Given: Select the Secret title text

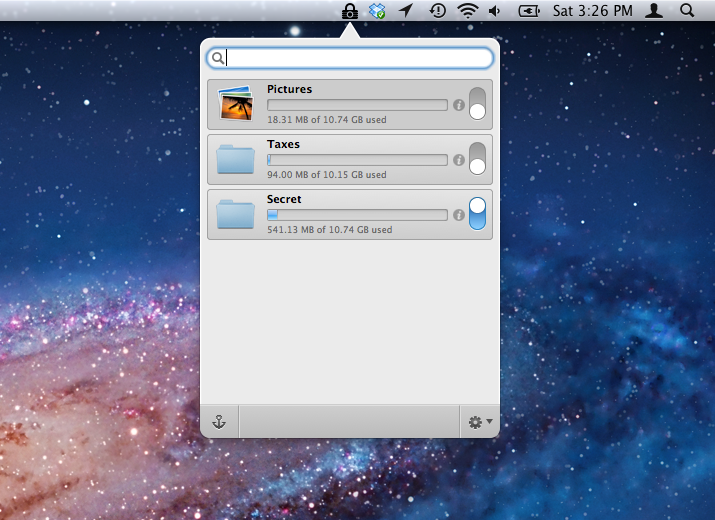Looking at the screenshot, I should click(x=284, y=199).
